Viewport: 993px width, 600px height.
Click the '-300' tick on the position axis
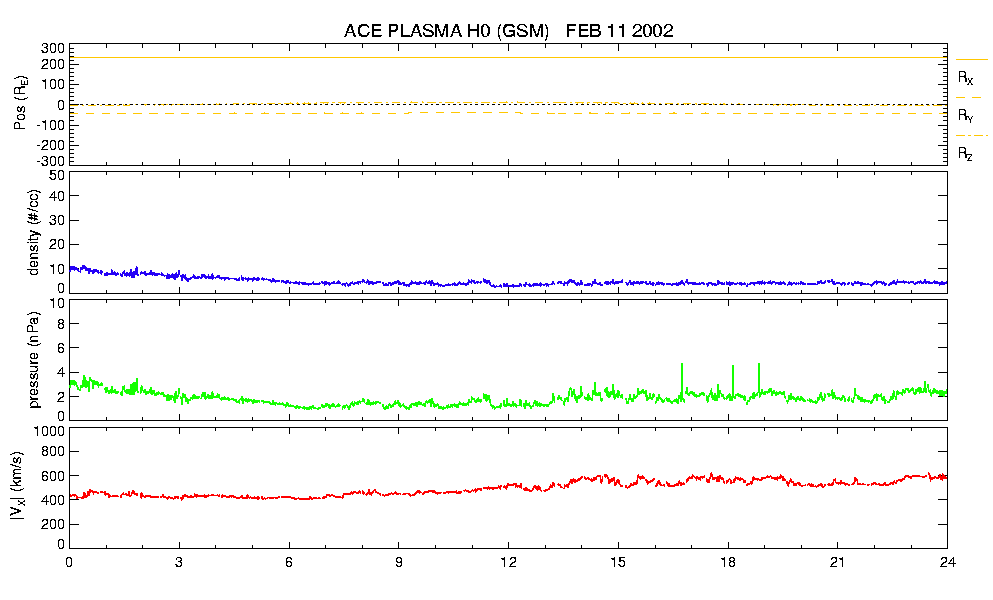(x=50, y=161)
